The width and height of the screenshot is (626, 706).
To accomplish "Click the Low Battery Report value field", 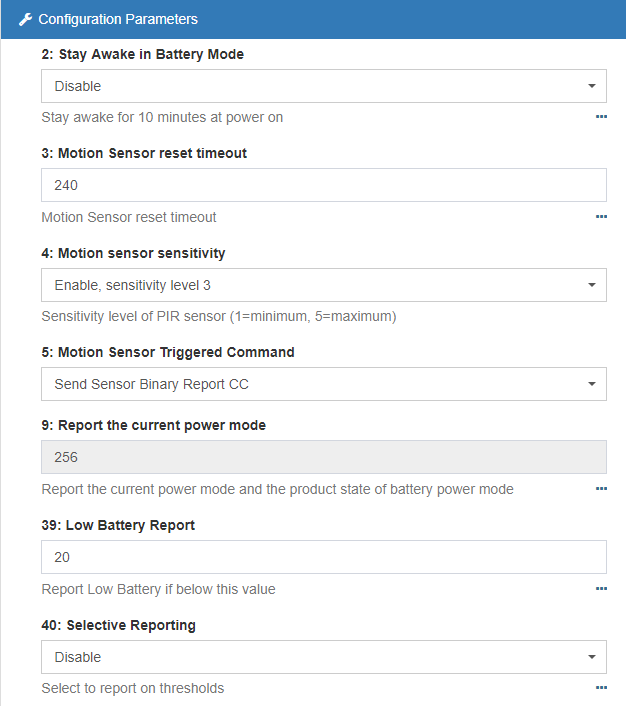I will click(x=323, y=557).
